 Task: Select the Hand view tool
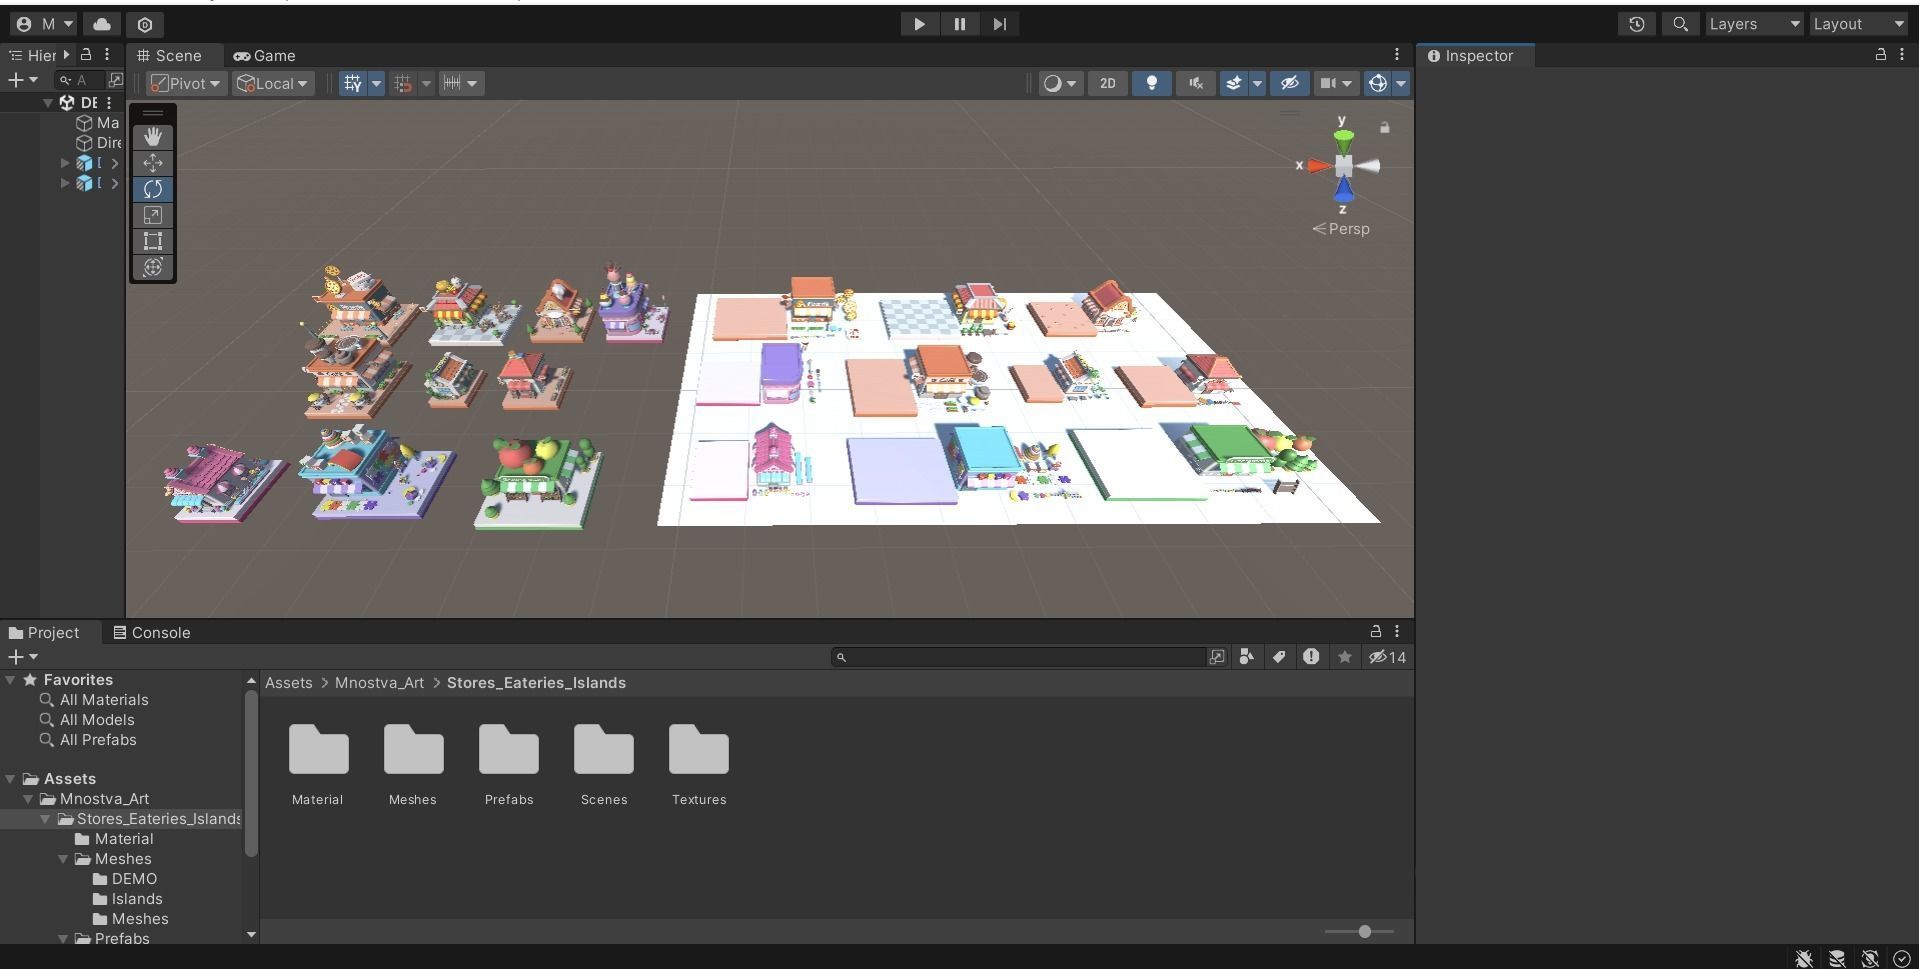(153, 137)
